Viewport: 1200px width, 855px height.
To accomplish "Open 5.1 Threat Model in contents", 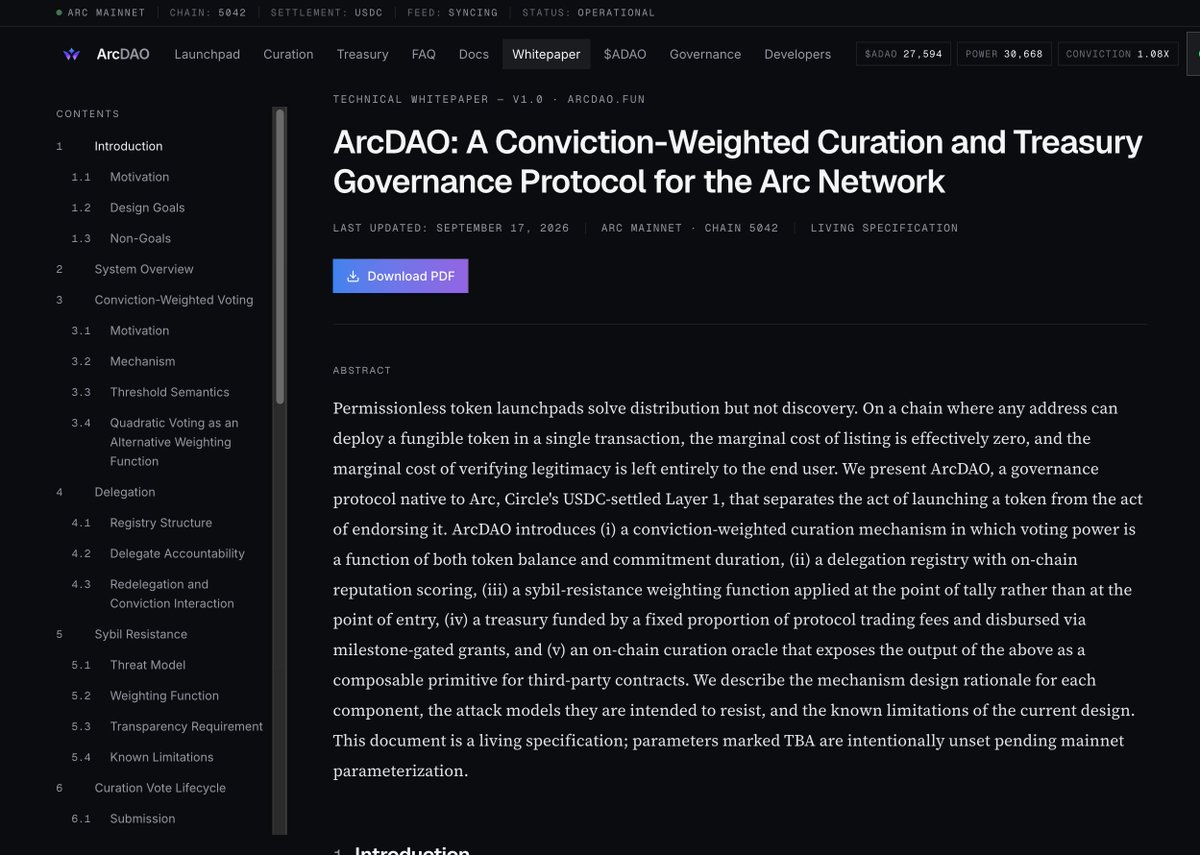I will [x=147, y=665].
